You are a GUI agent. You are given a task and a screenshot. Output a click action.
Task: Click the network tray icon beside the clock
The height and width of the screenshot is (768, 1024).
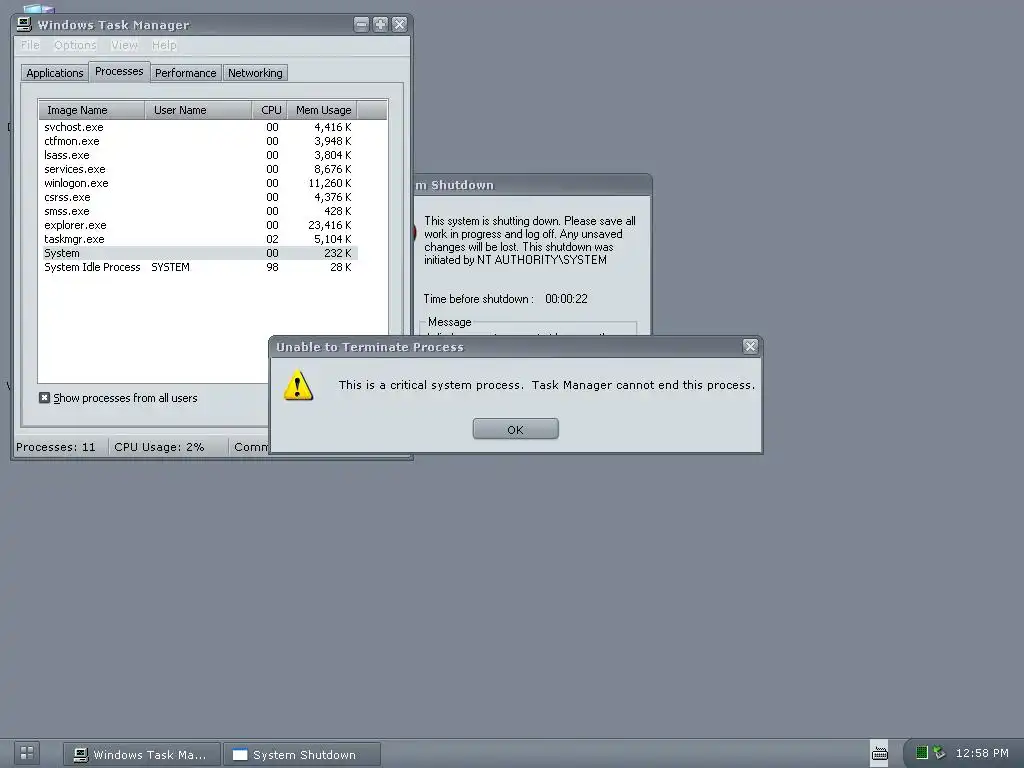[939, 752]
